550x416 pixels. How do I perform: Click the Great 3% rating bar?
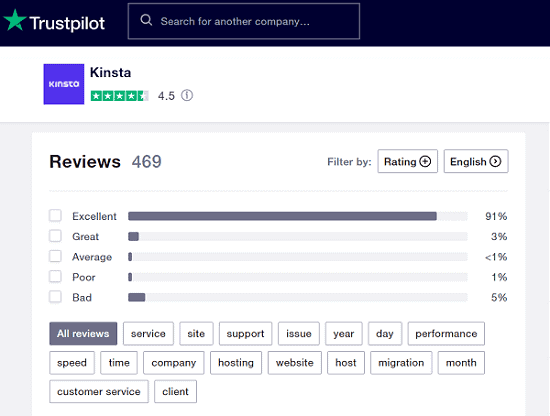click(x=298, y=236)
